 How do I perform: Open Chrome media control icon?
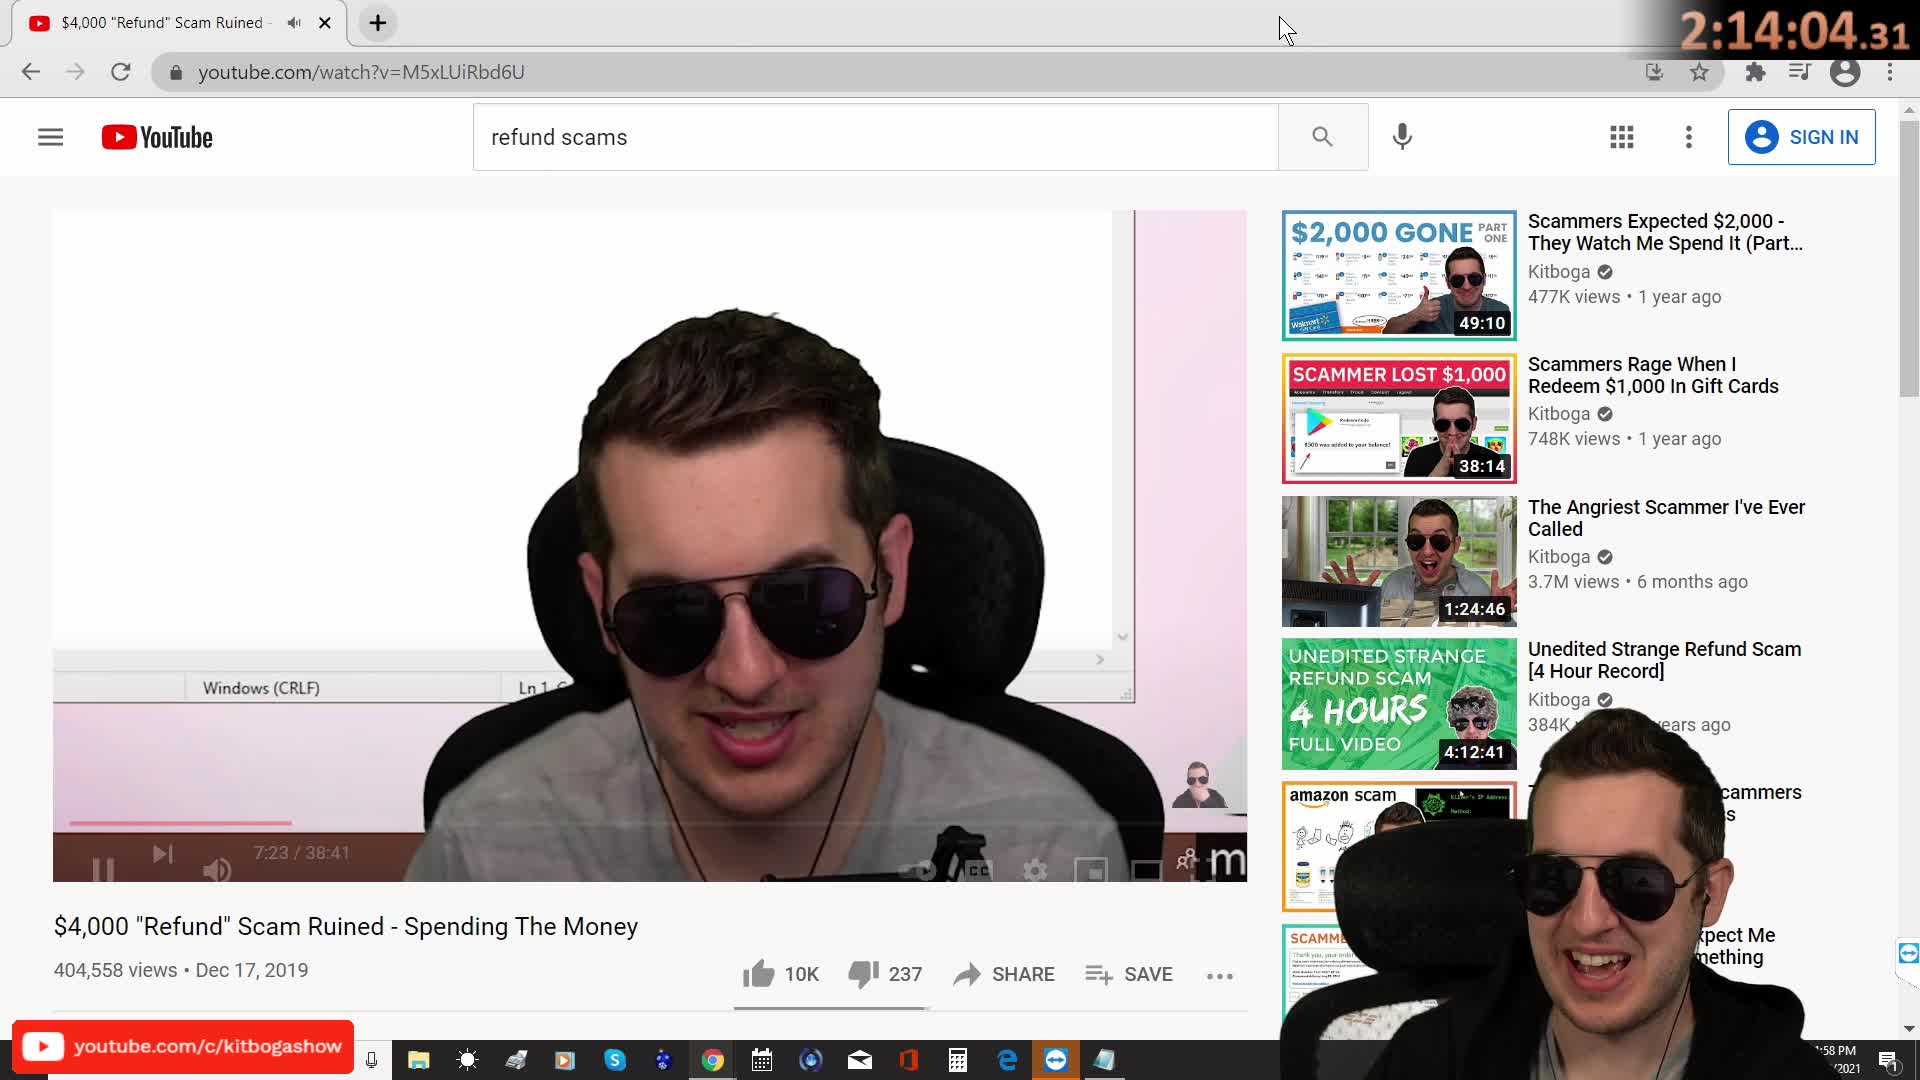pos(1799,72)
